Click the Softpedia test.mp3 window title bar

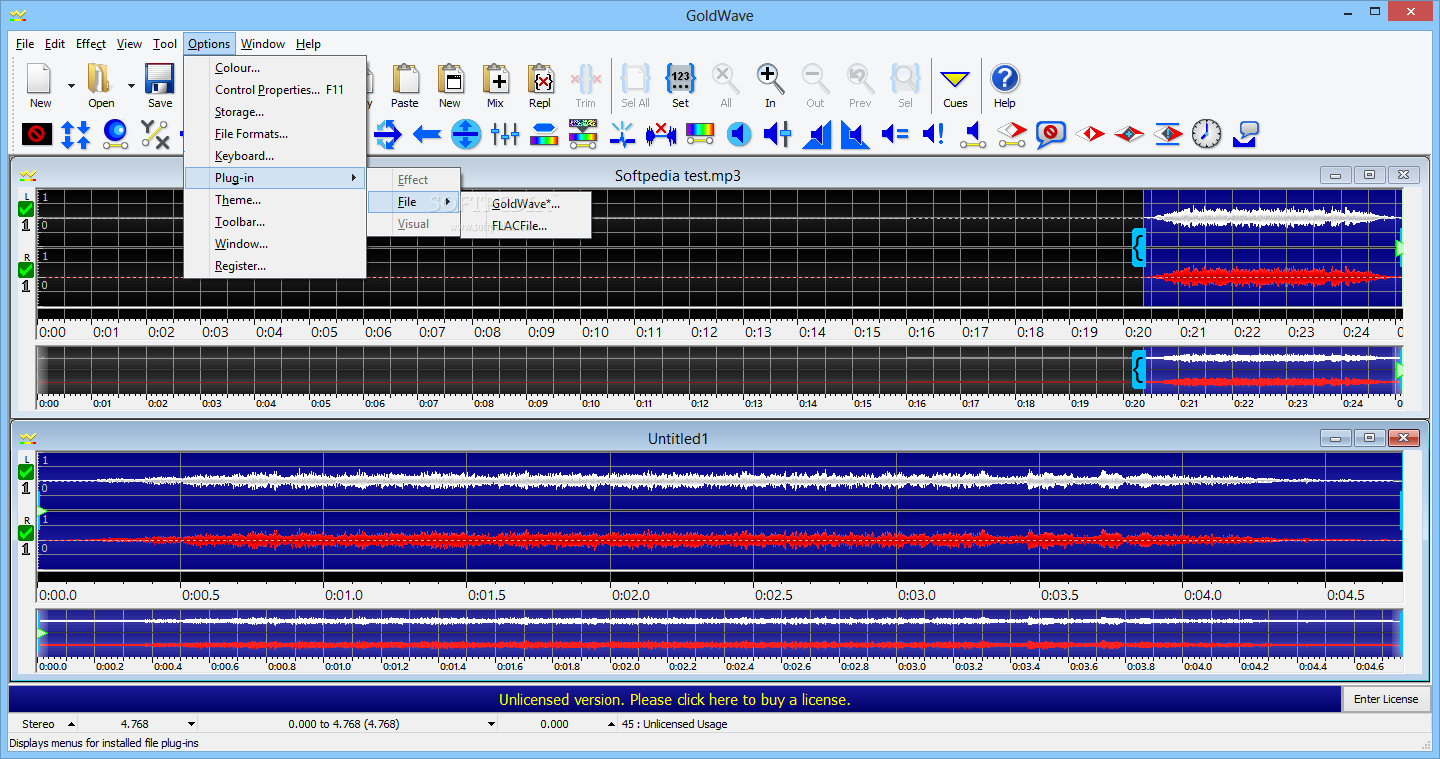677,176
